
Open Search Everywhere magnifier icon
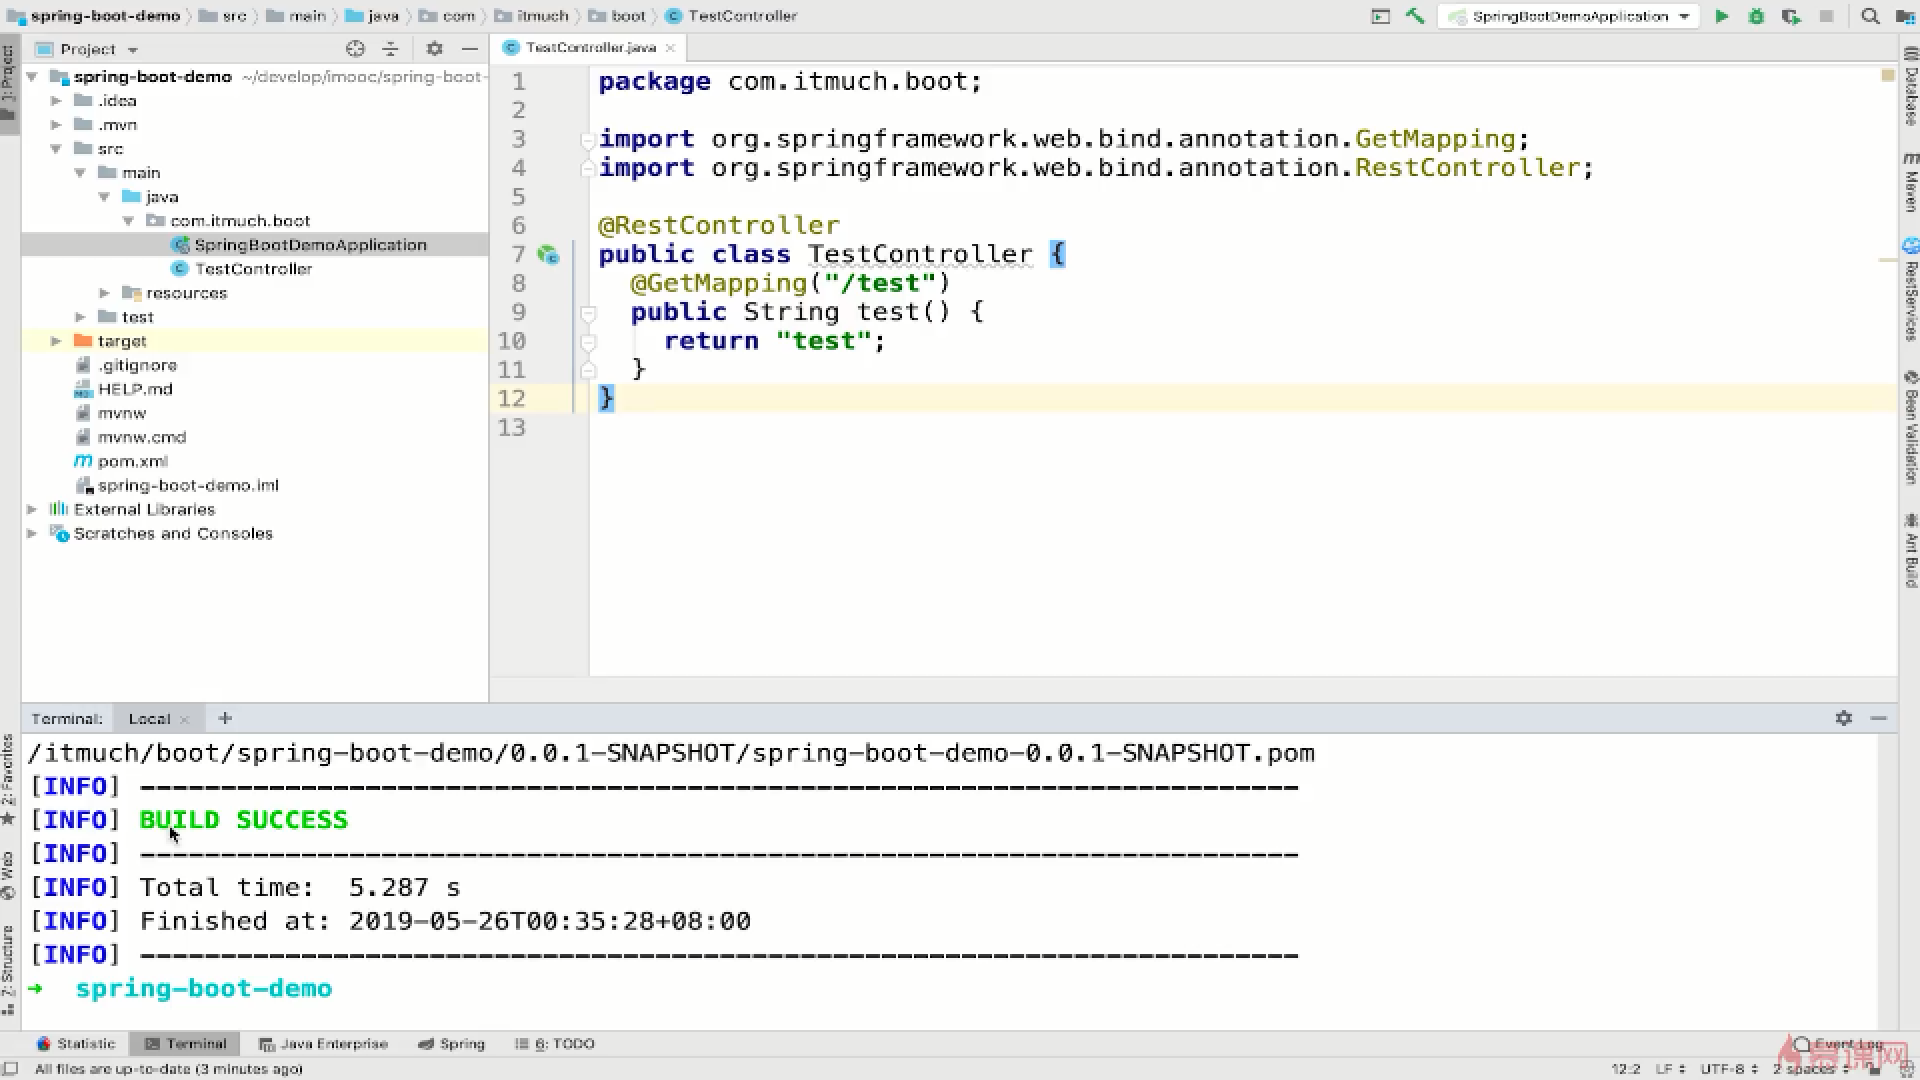(x=1870, y=16)
